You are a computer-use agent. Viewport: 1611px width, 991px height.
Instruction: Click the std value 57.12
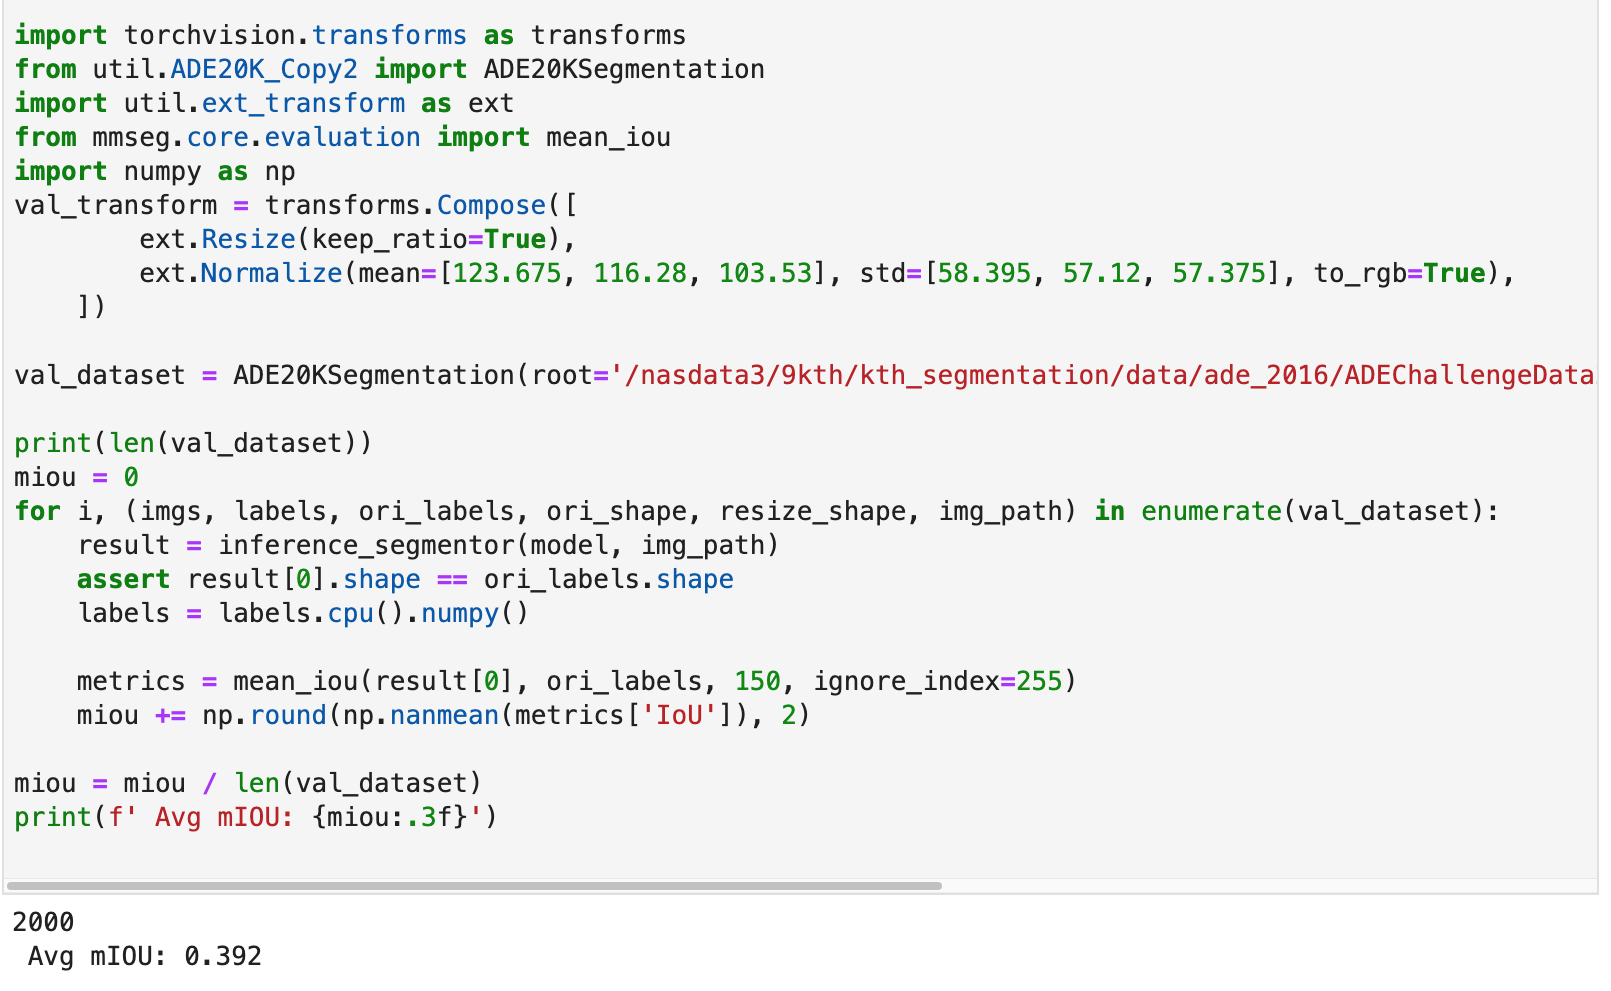click(1101, 273)
